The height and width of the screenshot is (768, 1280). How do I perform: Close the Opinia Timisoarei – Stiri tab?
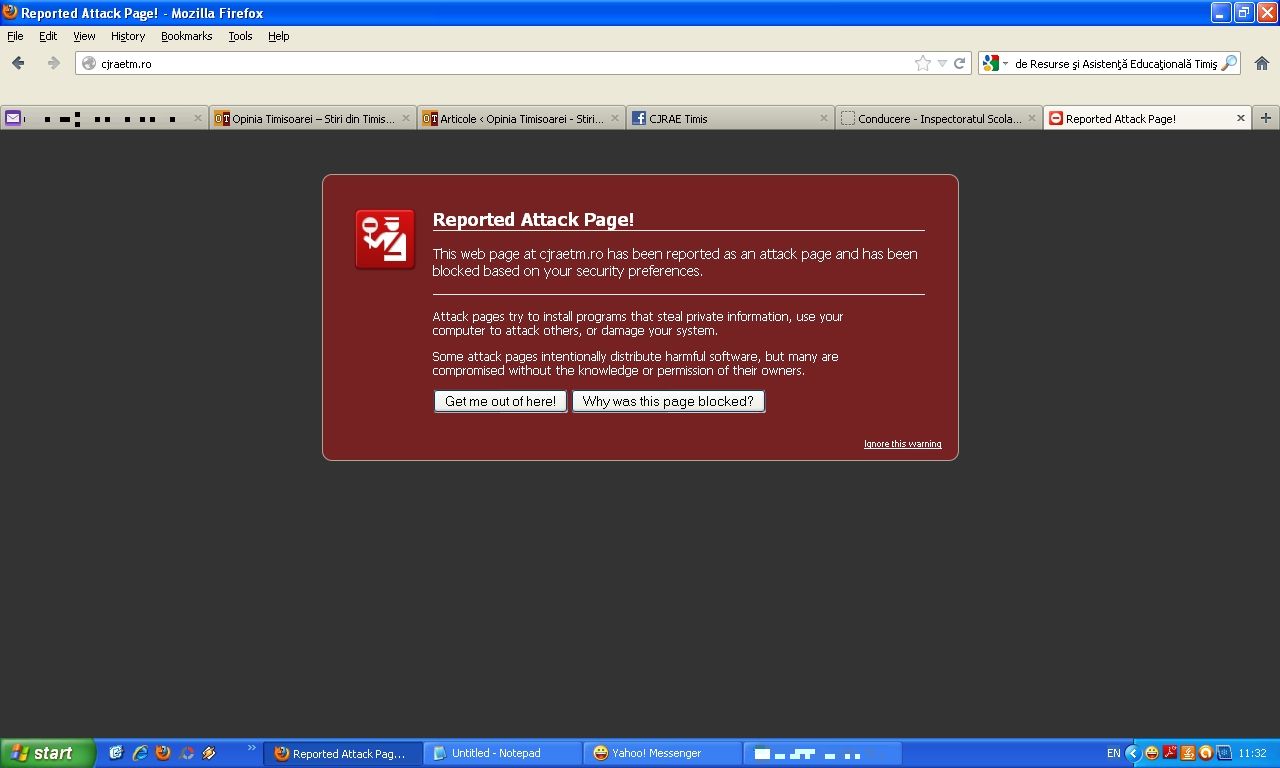pyautogui.click(x=405, y=118)
